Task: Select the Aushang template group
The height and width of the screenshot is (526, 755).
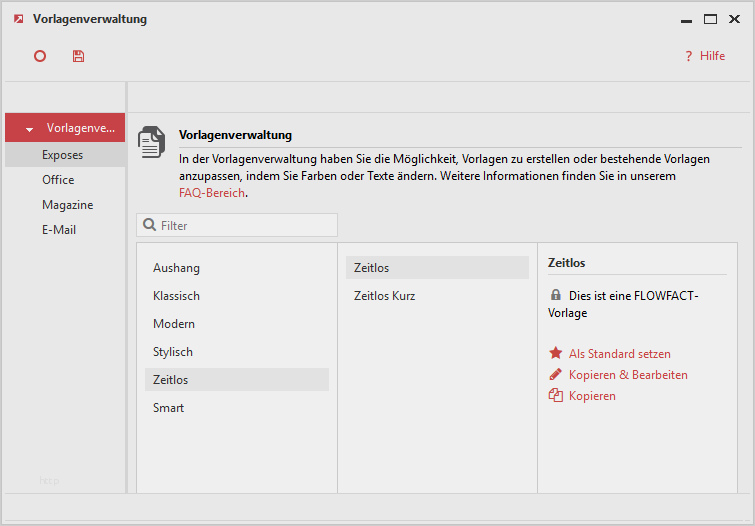Action: pyautogui.click(x=176, y=268)
